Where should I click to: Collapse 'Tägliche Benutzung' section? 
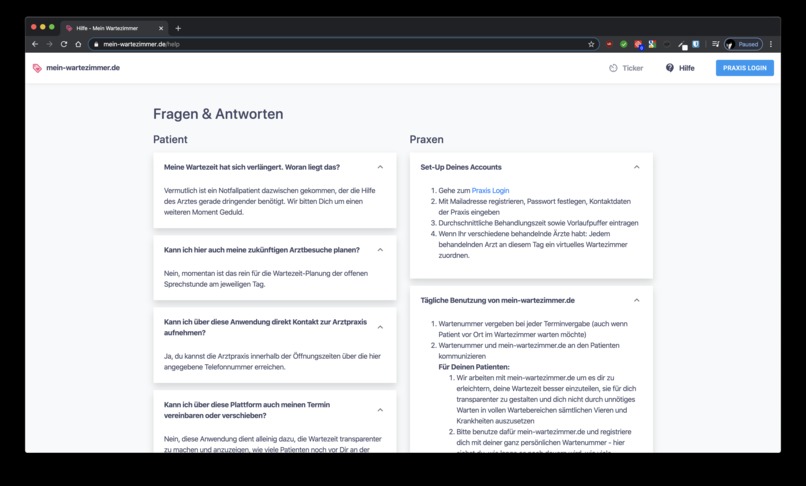click(637, 300)
